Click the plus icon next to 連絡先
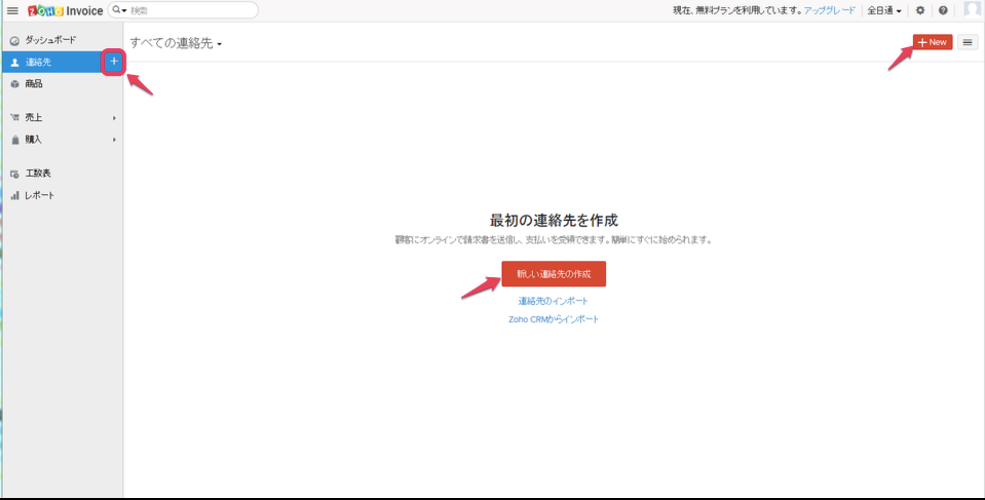The image size is (985, 500). point(114,62)
